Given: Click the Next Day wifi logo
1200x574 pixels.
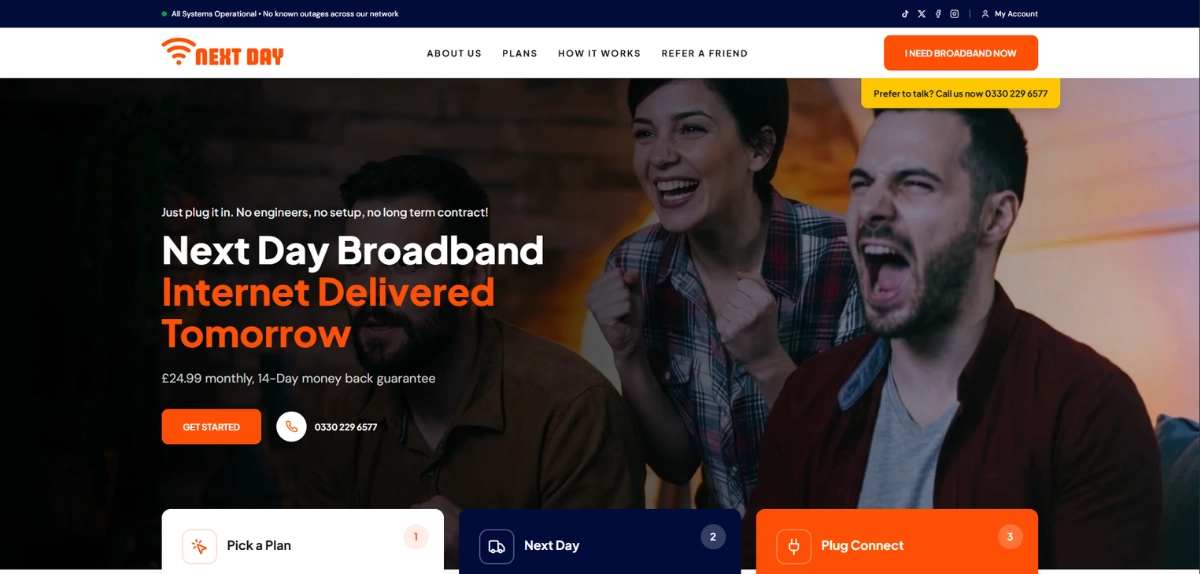Looking at the screenshot, I should tap(223, 52).
